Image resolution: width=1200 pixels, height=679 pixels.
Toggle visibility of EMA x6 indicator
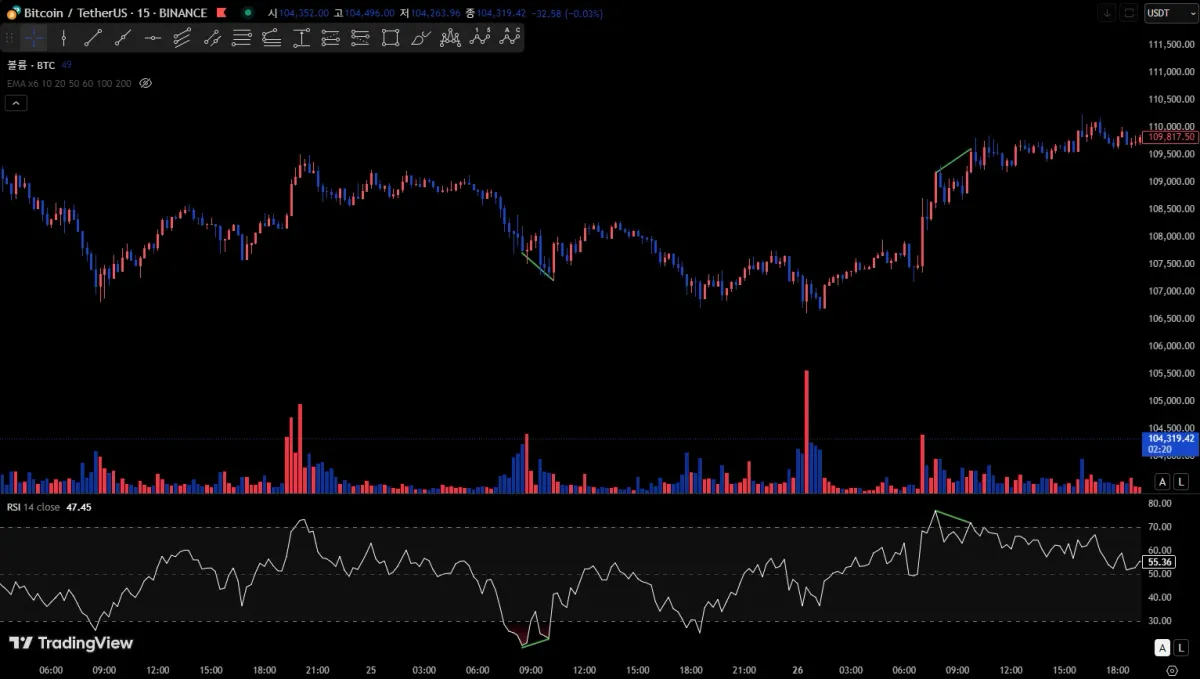(x=145, y=83)
